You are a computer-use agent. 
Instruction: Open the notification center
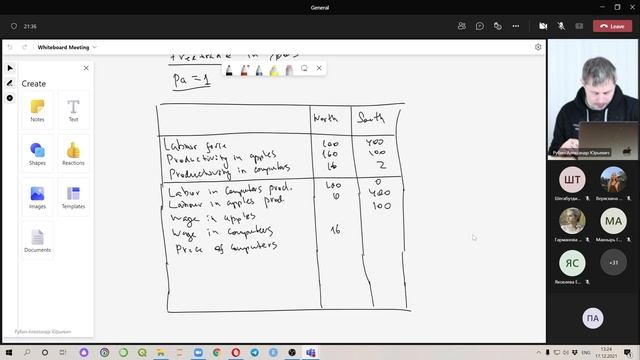pyautogui.click(x=628, y=352)
